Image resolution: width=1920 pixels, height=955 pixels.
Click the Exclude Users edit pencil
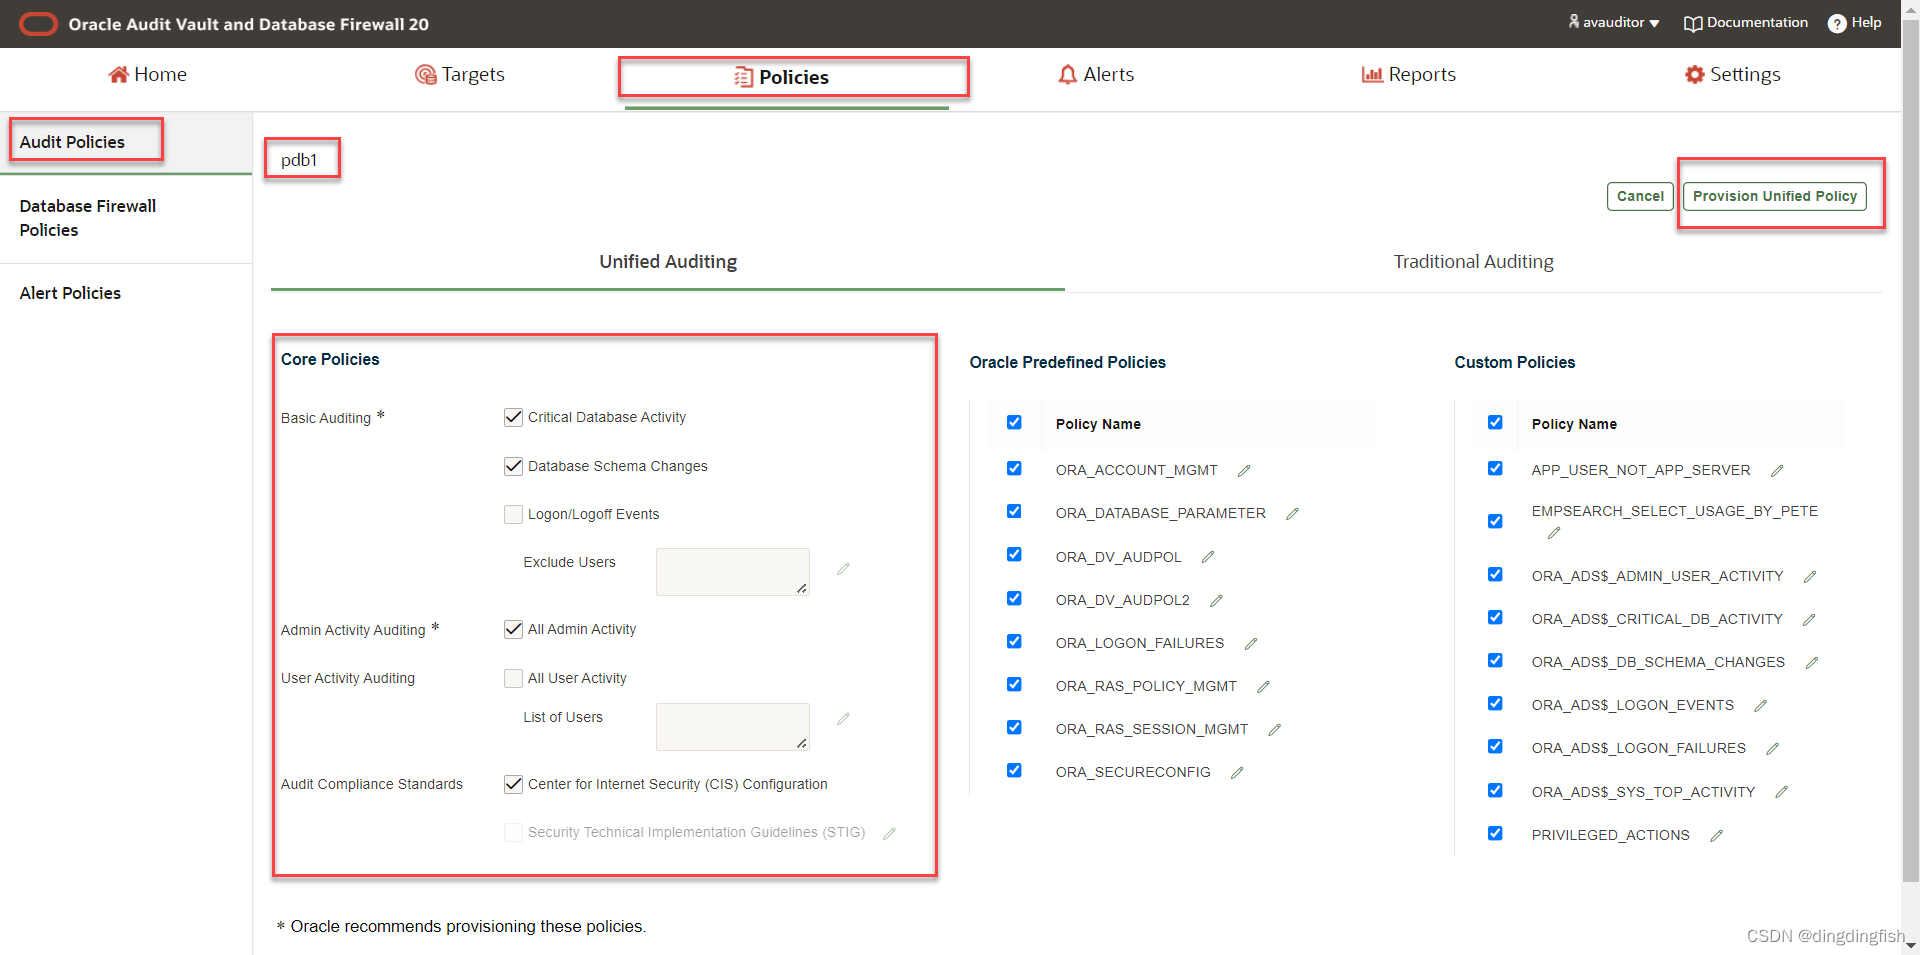tap(843, 569)
